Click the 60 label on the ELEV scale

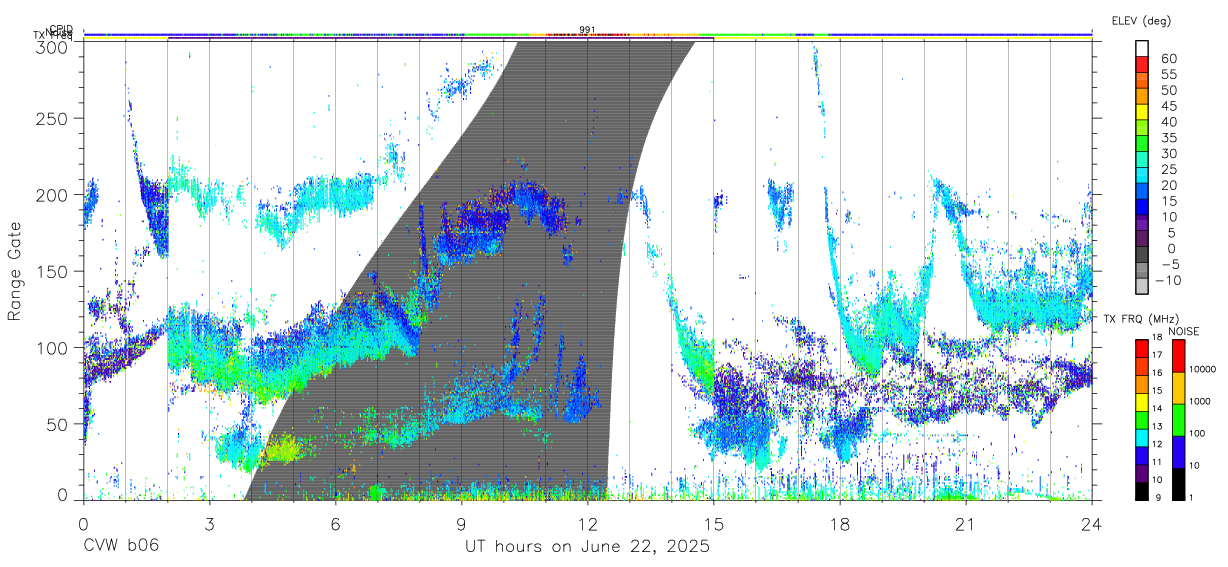click(1167, 58)
